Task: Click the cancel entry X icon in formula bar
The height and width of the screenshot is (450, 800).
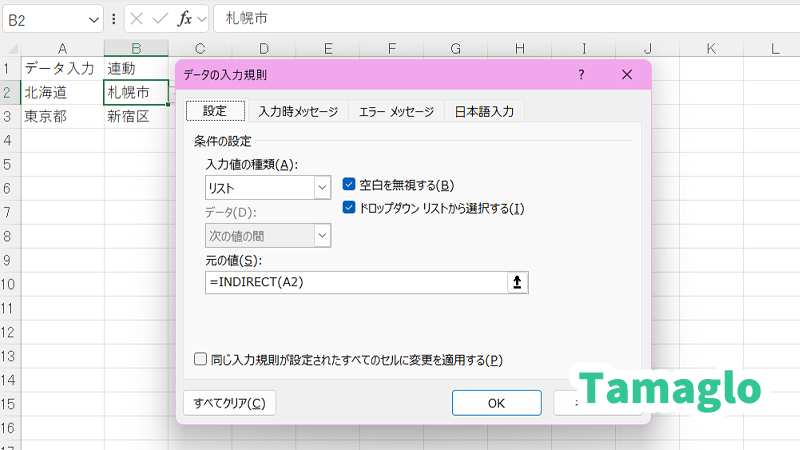Action: tap(137, 19)
